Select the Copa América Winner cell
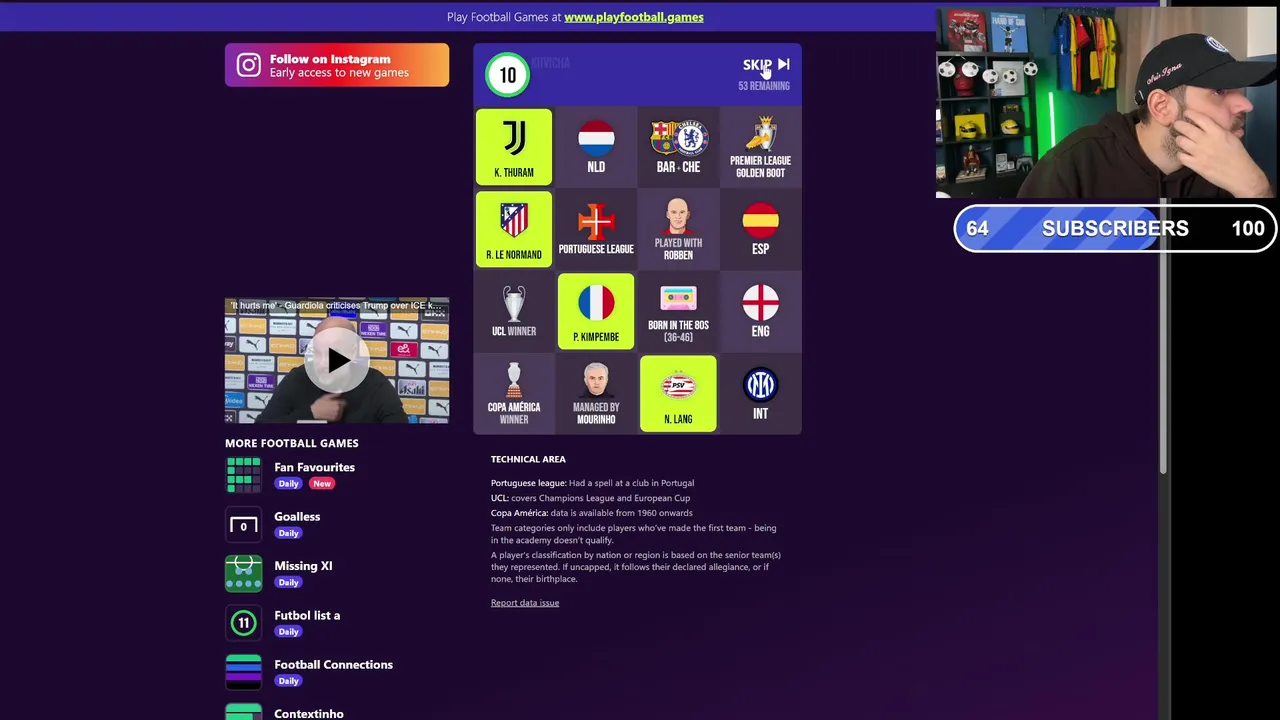Image resolution: width=1280 pixels, height=720 pixels. [x=514, y=393]
